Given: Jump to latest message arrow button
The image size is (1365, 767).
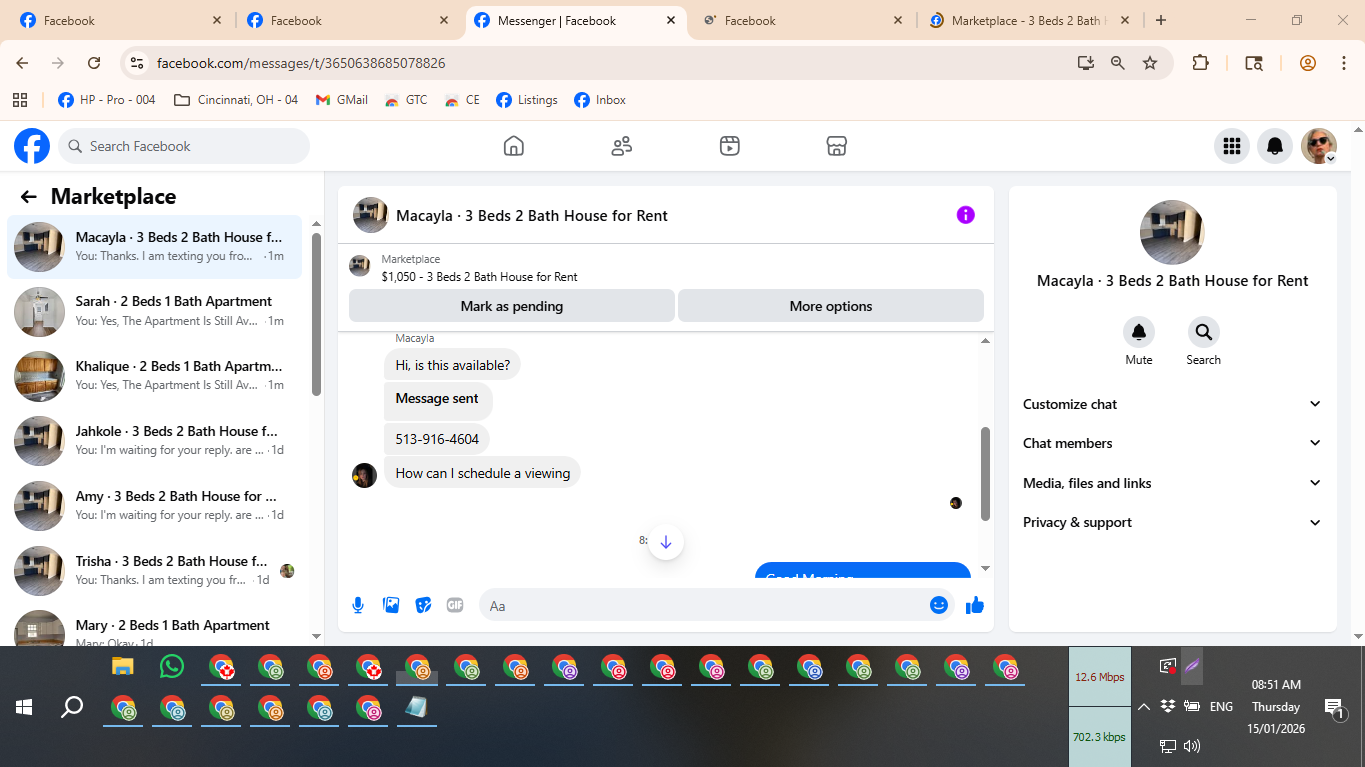Looking at the screenshot, I should (666, 542).
